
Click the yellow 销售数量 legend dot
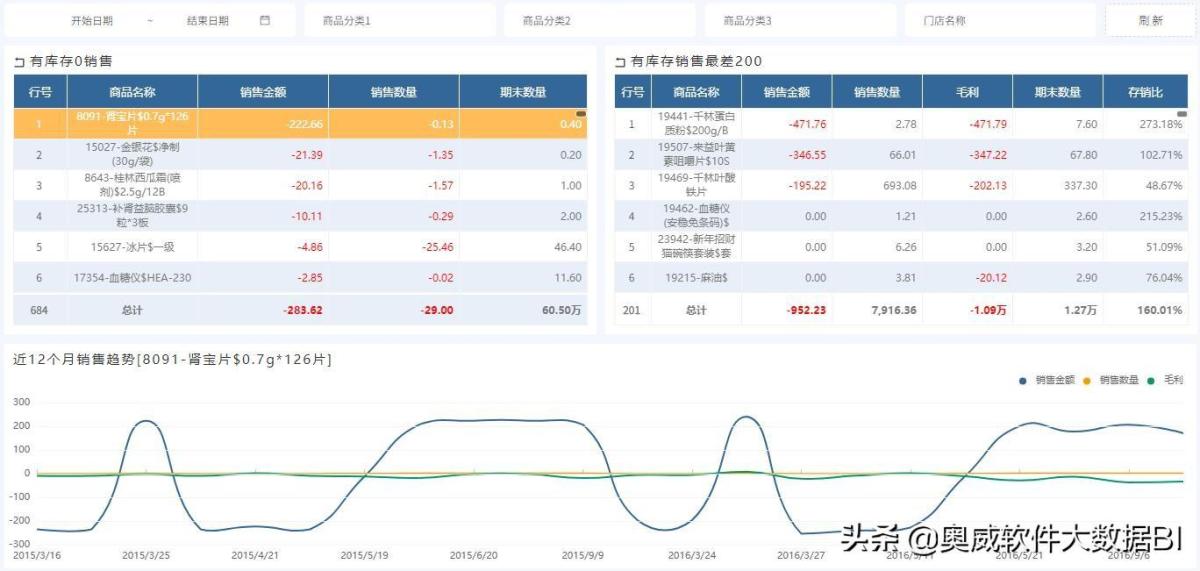tap(1087, 380)
